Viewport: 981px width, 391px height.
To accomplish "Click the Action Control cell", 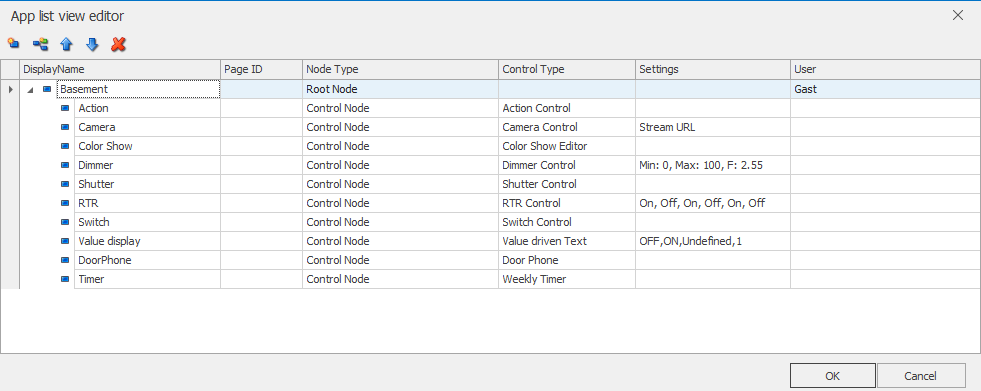I will pos(567,108).
